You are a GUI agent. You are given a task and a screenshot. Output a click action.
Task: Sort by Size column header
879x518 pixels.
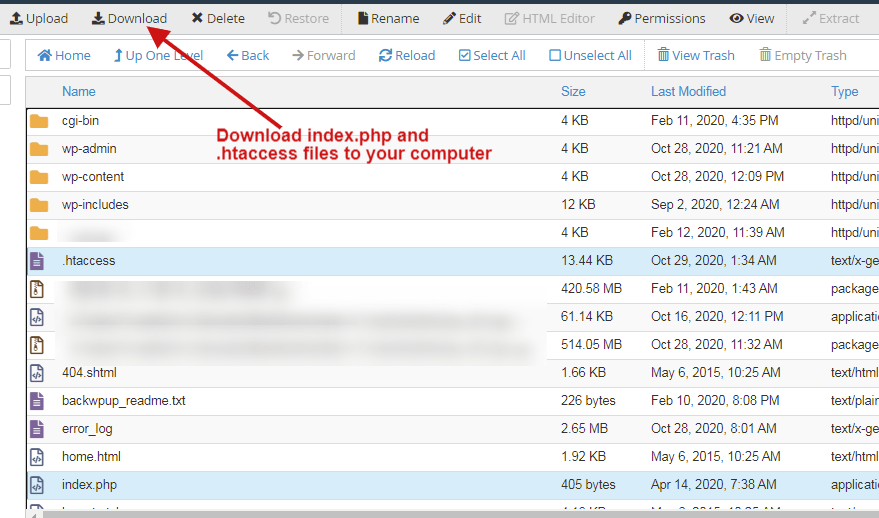click(573, 91)
